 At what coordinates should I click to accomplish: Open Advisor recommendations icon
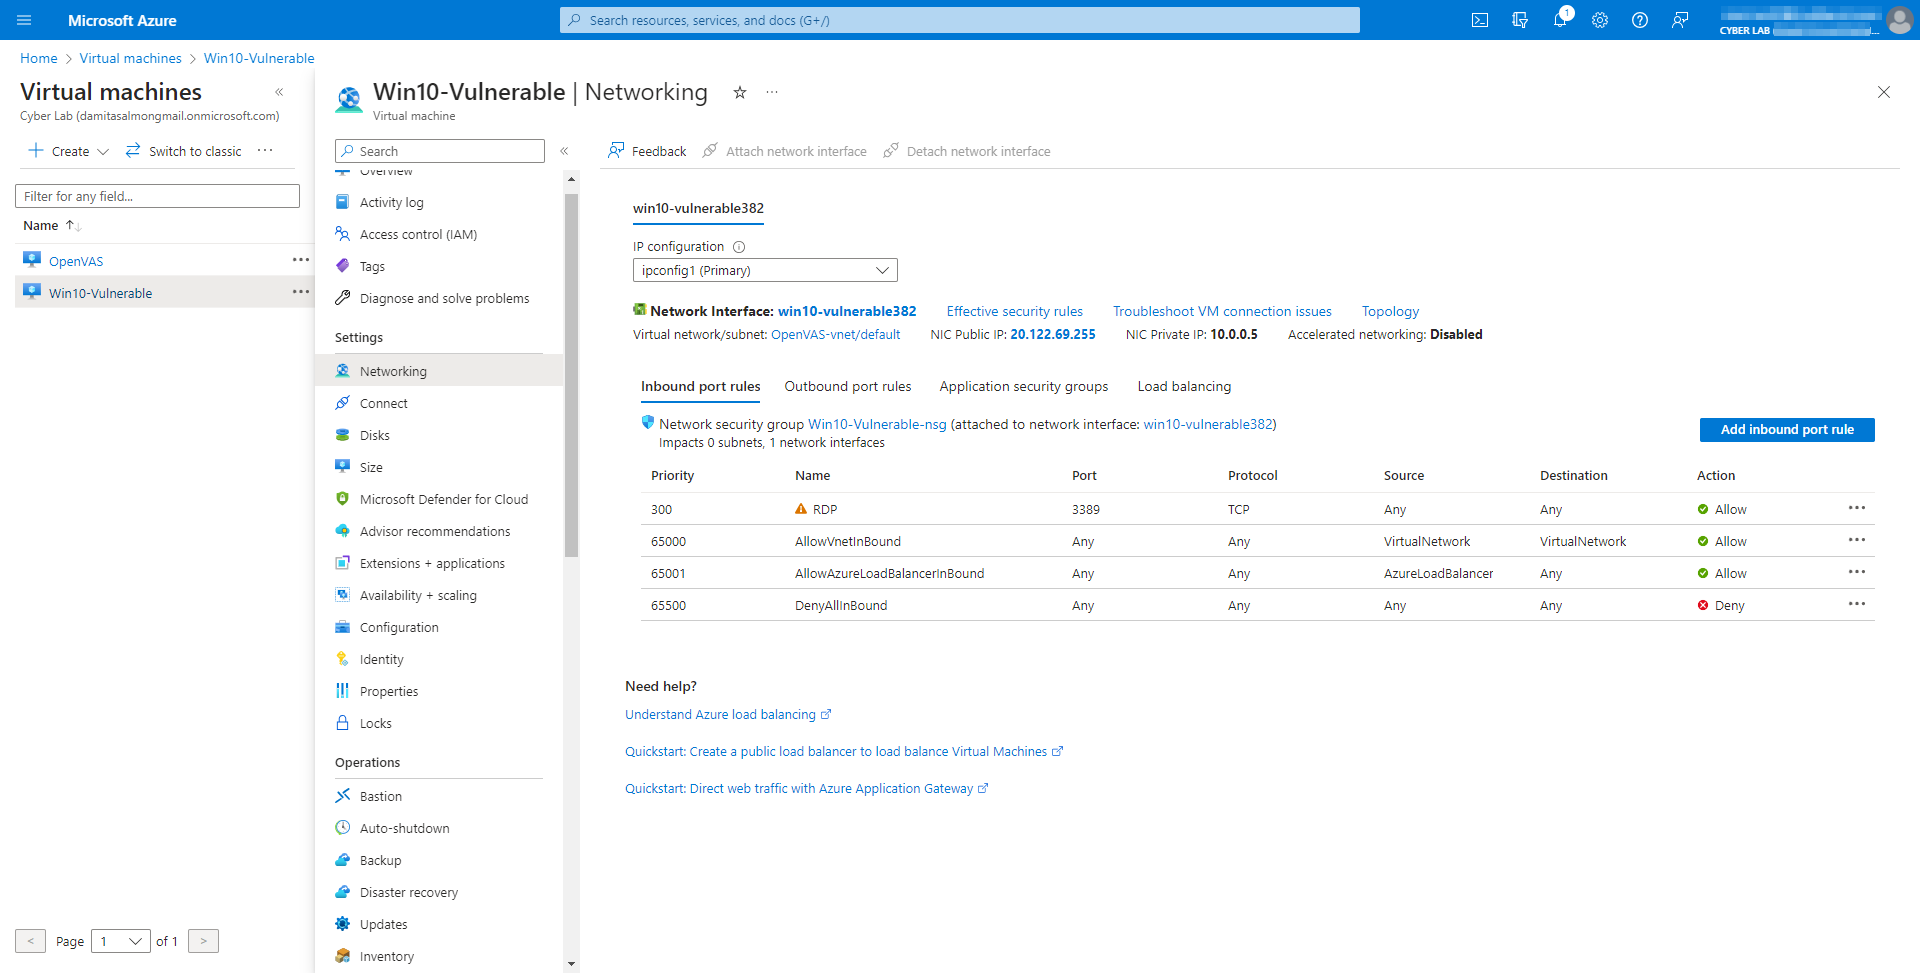coord(342,530)
